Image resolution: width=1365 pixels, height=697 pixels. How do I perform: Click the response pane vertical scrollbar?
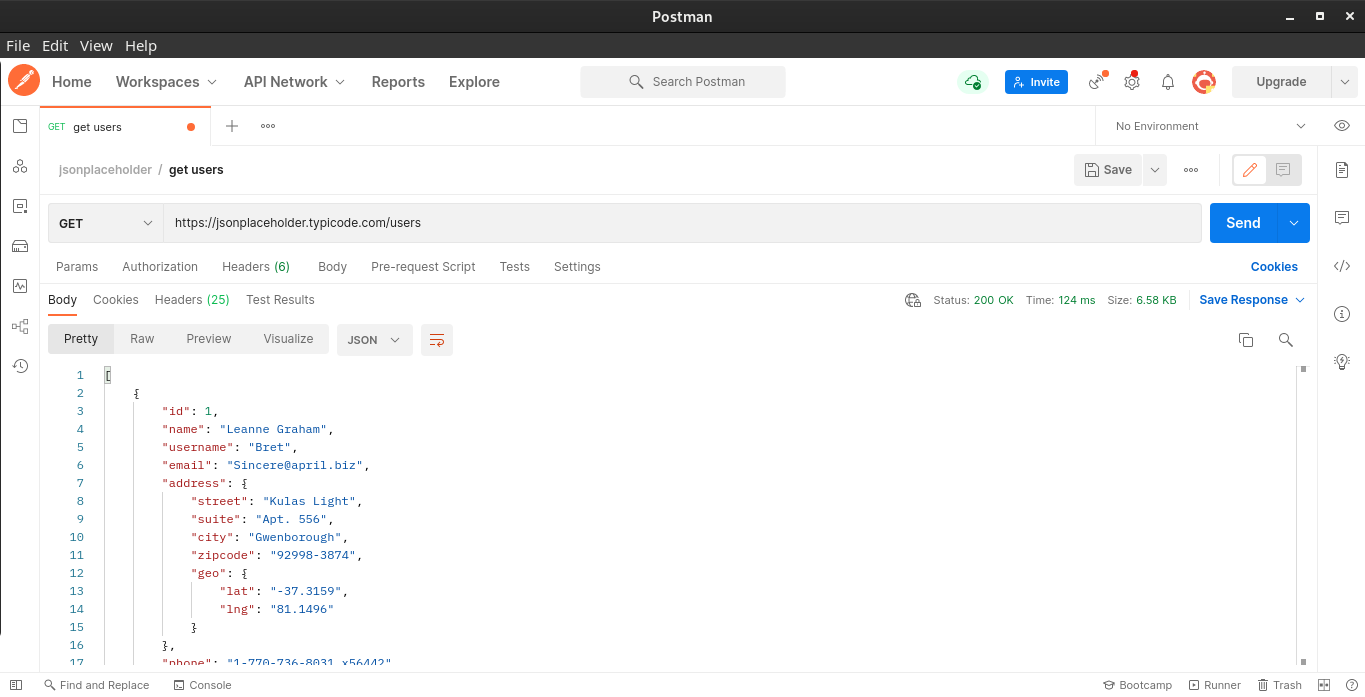pos(1303,515)
